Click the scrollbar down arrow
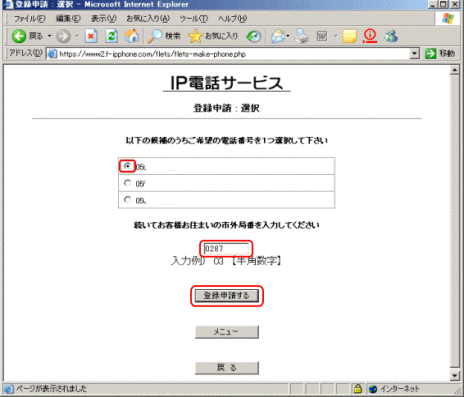This screenshot has height=397, width=464. coord(455,375)
